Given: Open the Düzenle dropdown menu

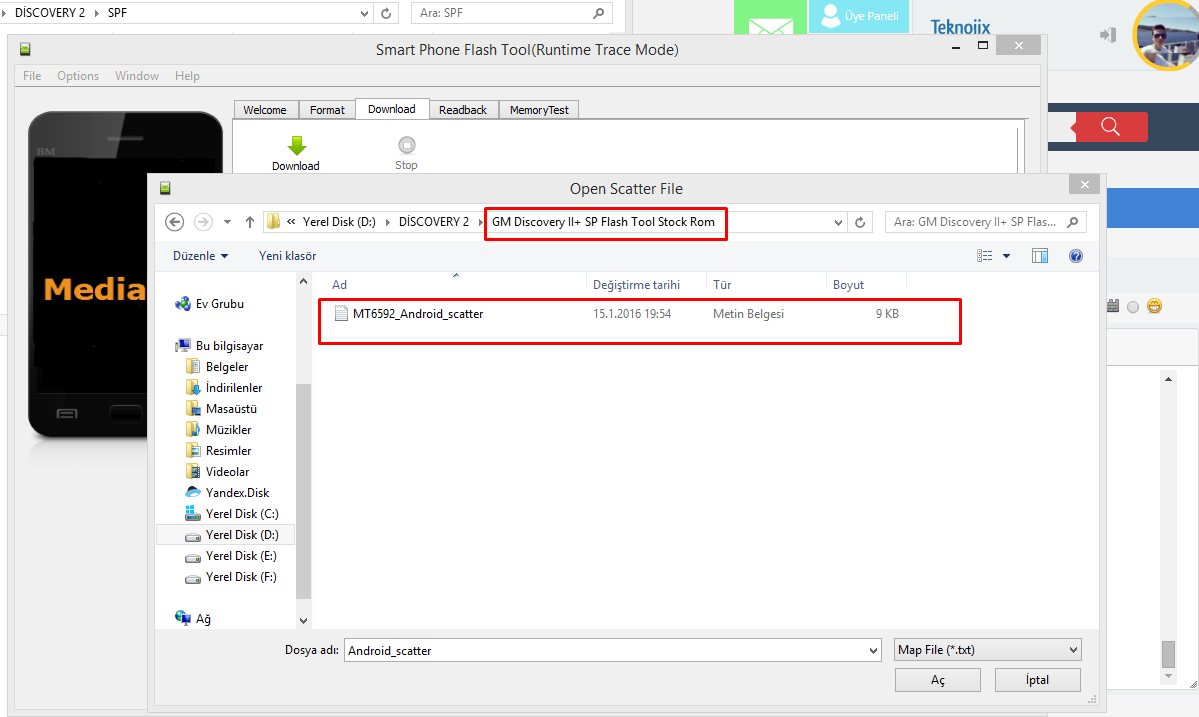Looking at the screenshot, I should 200,256.
